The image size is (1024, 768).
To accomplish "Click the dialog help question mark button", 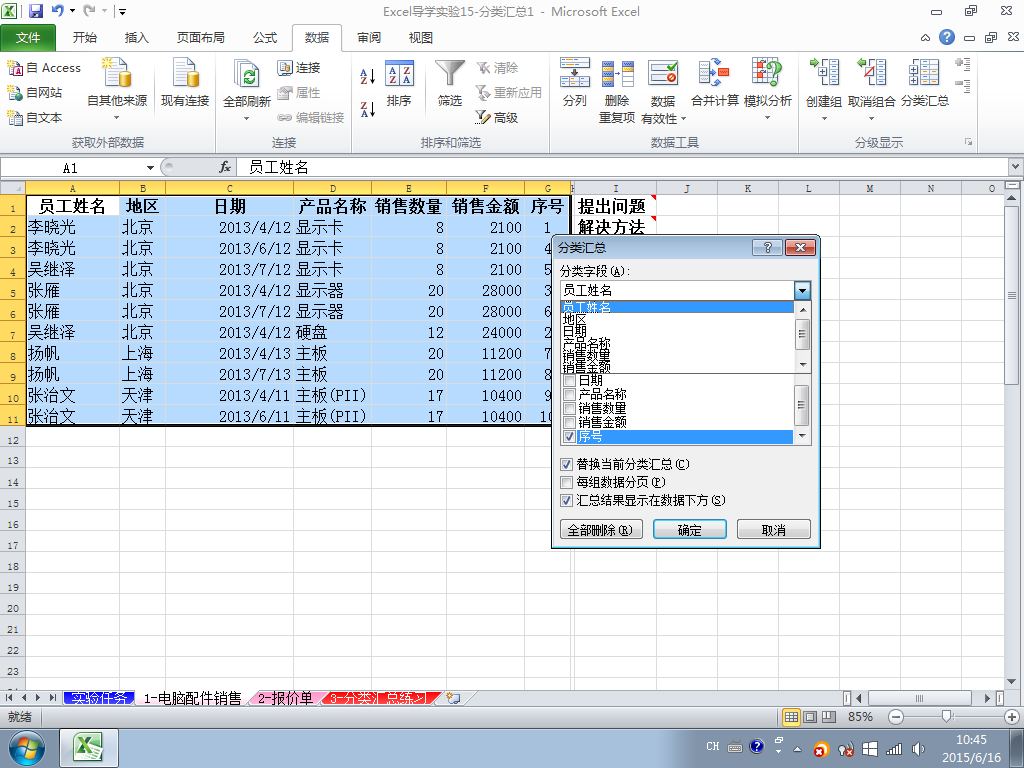I will tap(767, 248).
